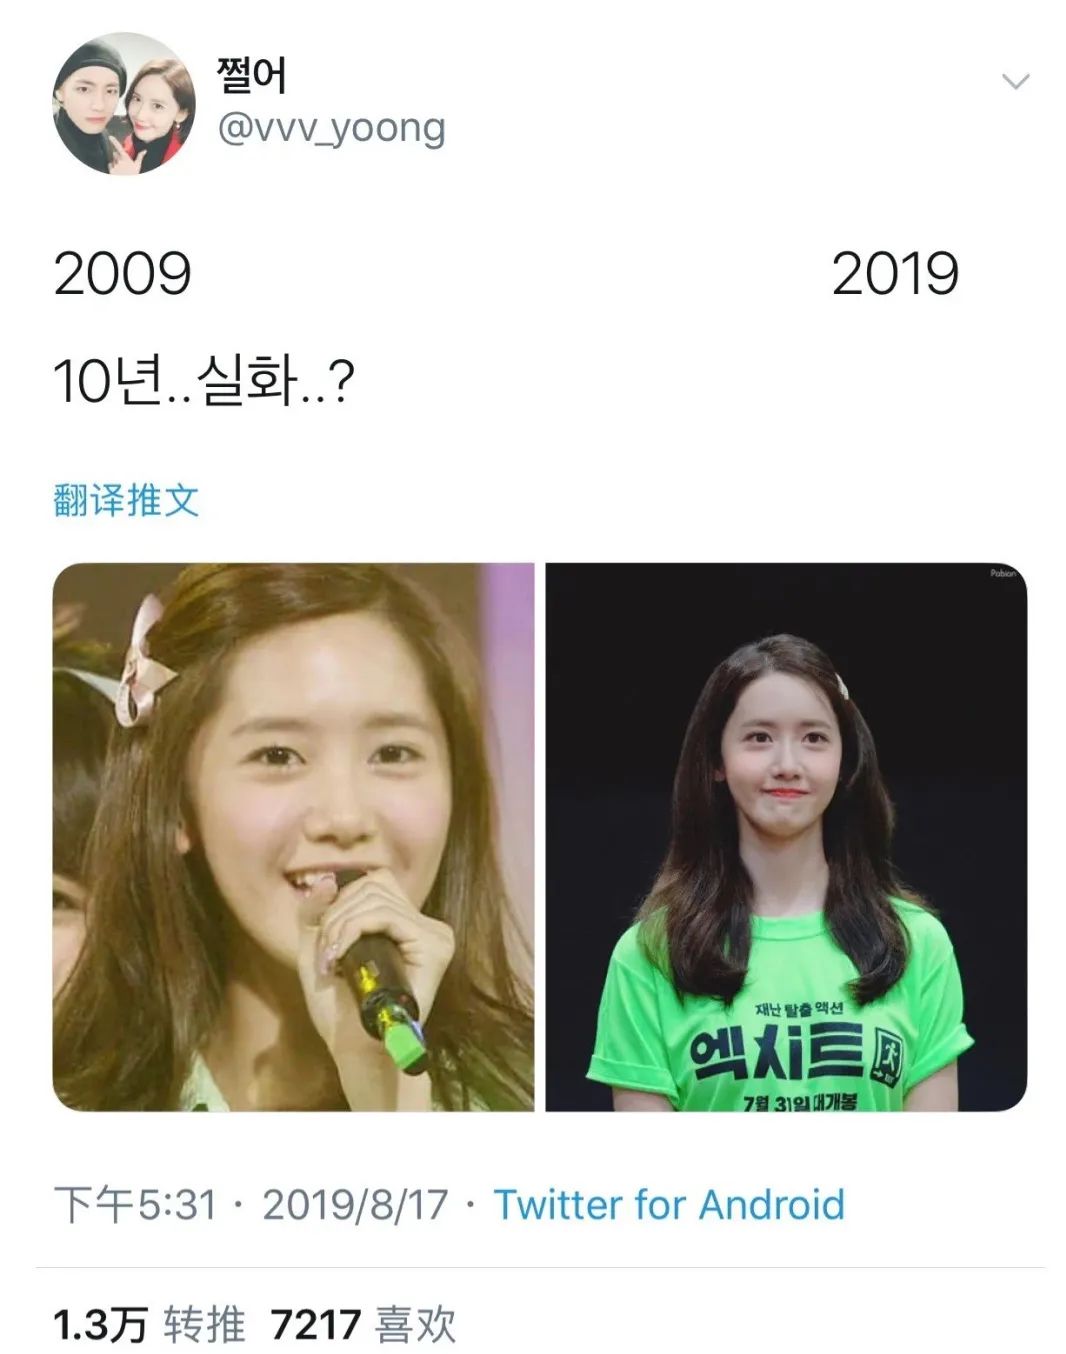Tap the 转推 label
The image size is (1066, 1354).
click(x=204, y=1325)
